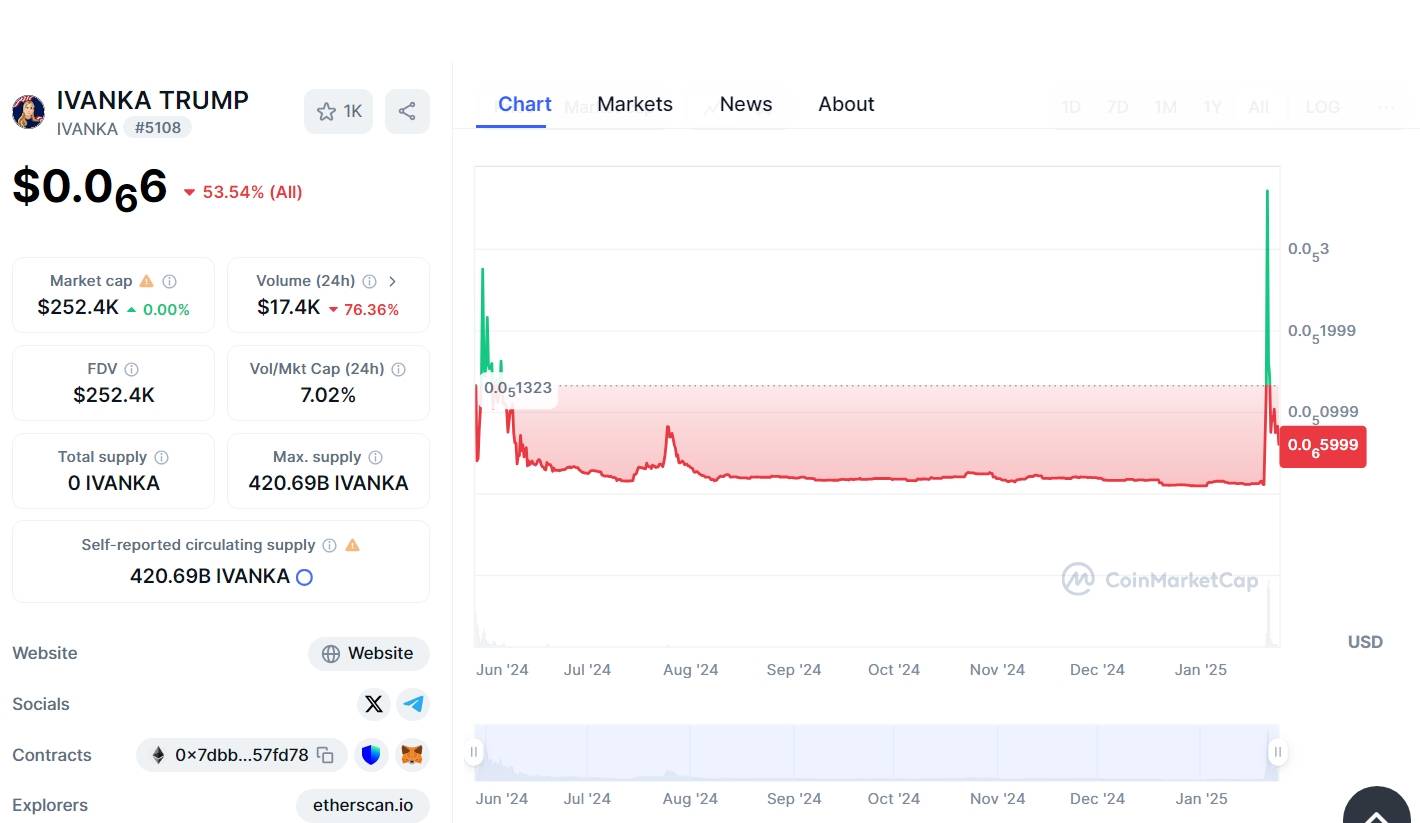Open etherscan.io explorer link
This screenshot has height=823, width=1420.
[363, 805]
